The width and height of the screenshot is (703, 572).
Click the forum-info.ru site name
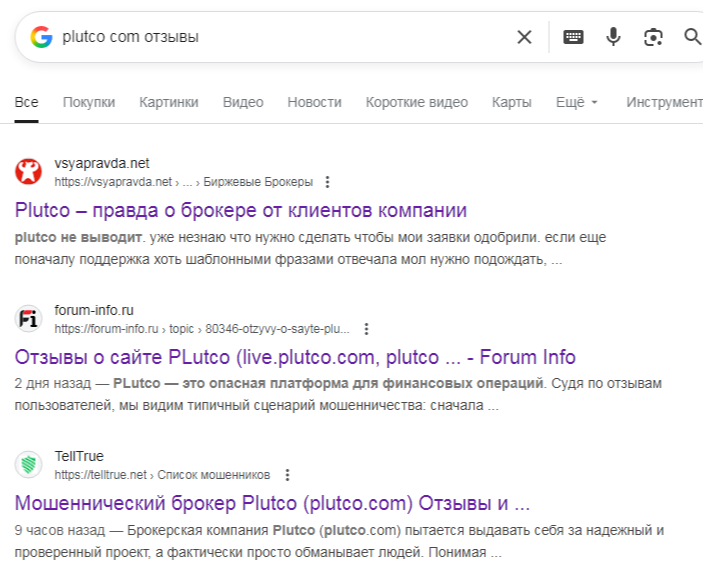click(94, 310)
